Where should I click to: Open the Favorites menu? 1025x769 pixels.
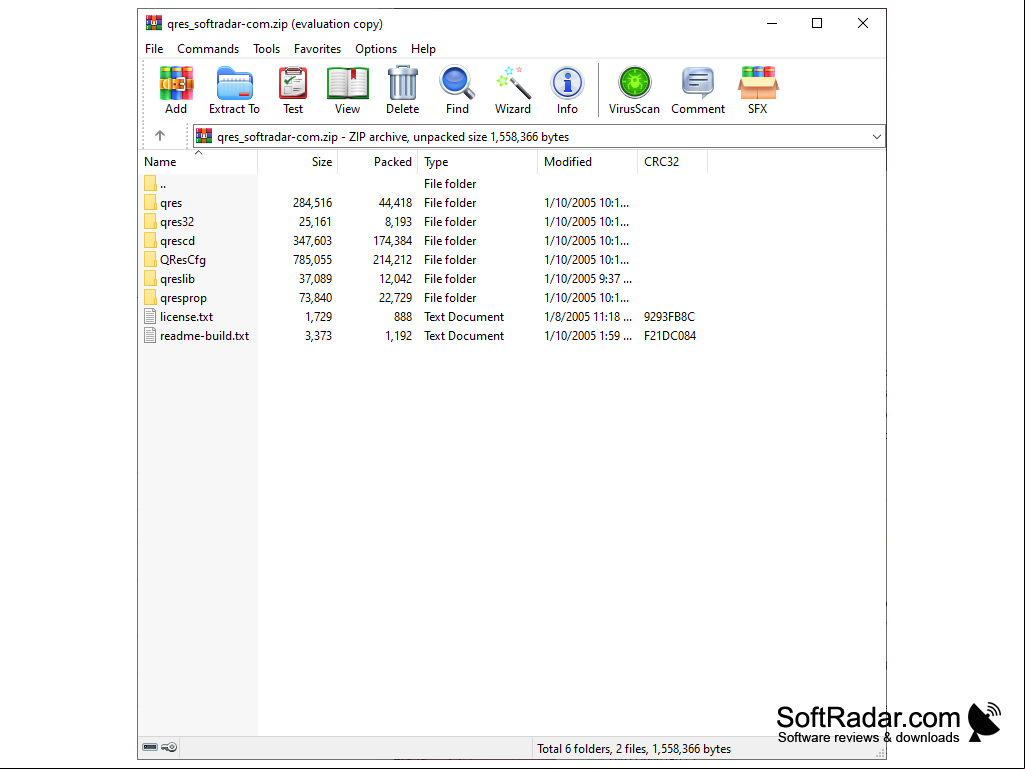317,49
